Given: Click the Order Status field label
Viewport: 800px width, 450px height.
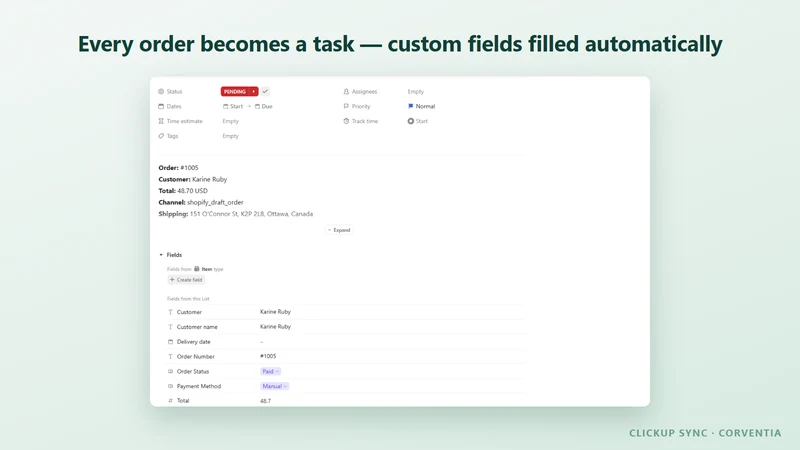Looking at the screenshot, I should 193,371.
